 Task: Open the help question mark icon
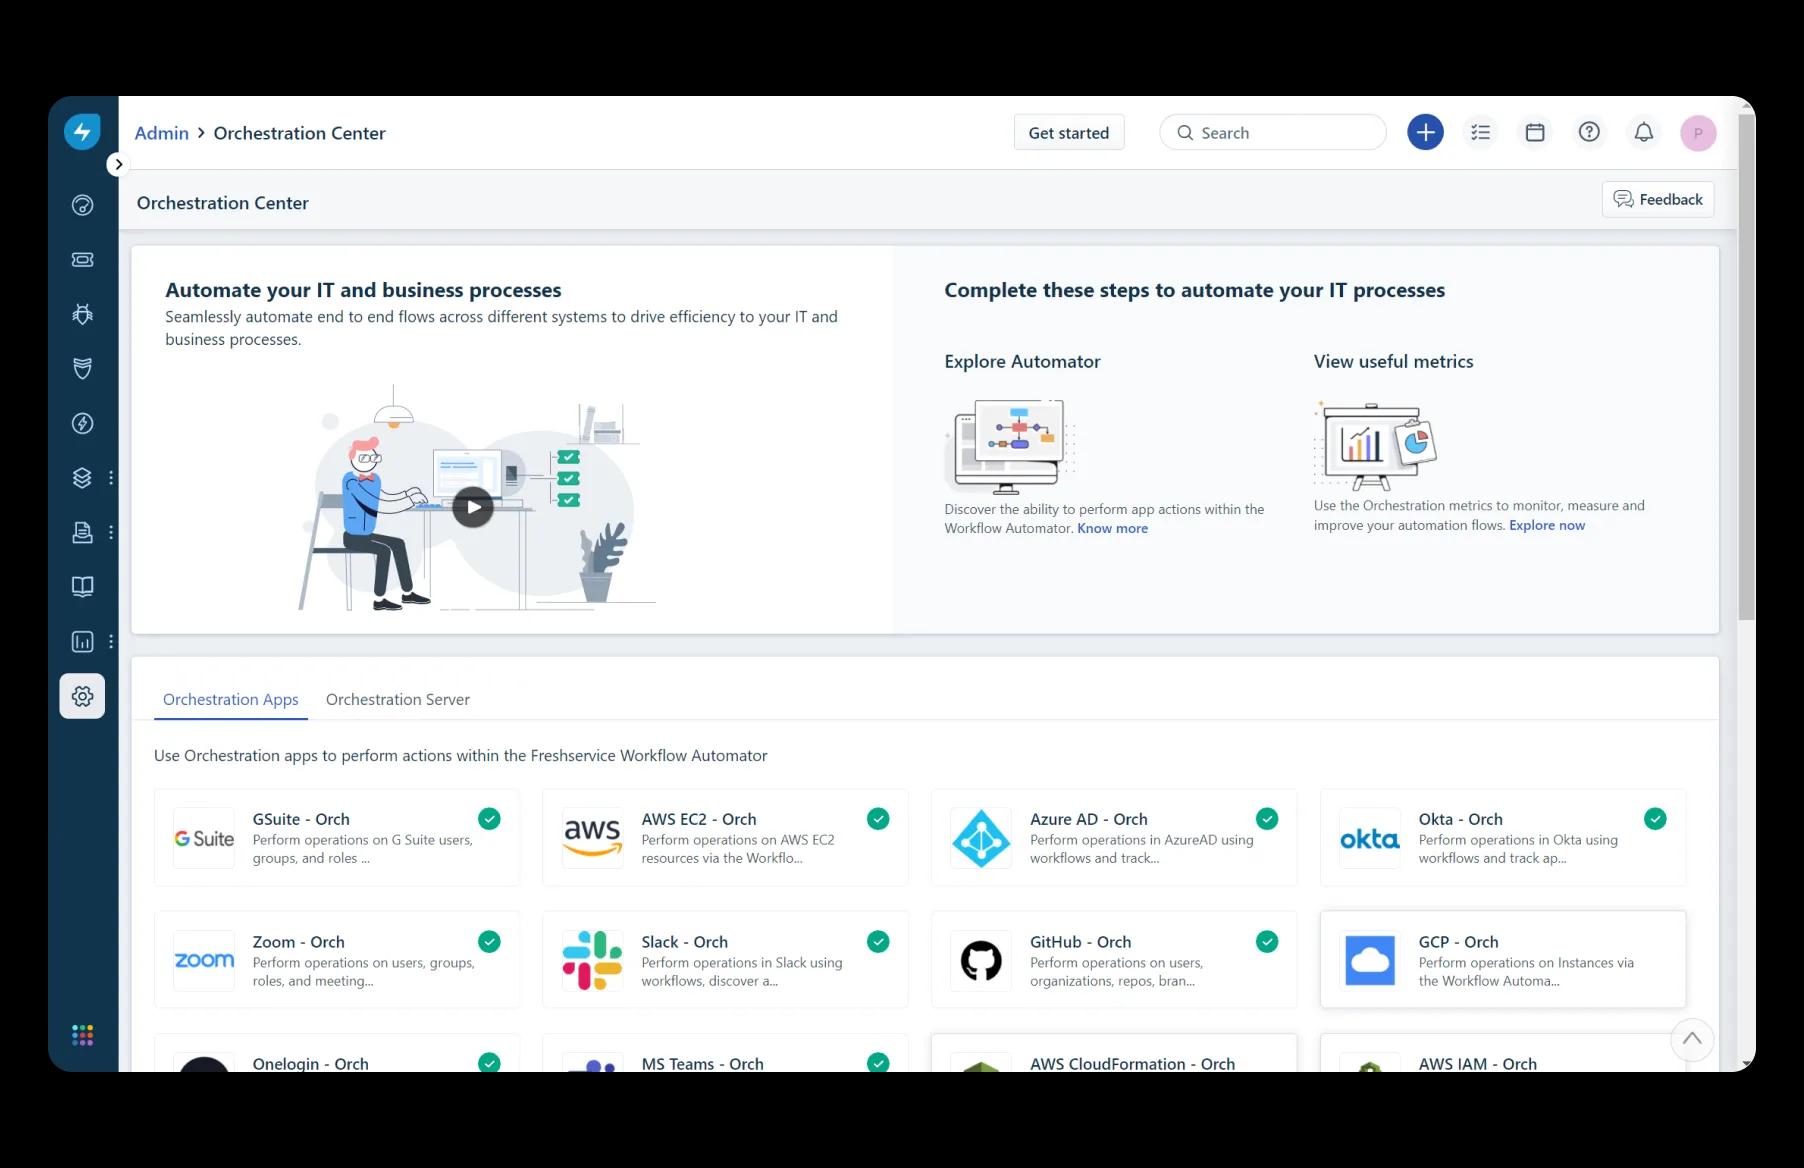click(x=1589, y=132)
